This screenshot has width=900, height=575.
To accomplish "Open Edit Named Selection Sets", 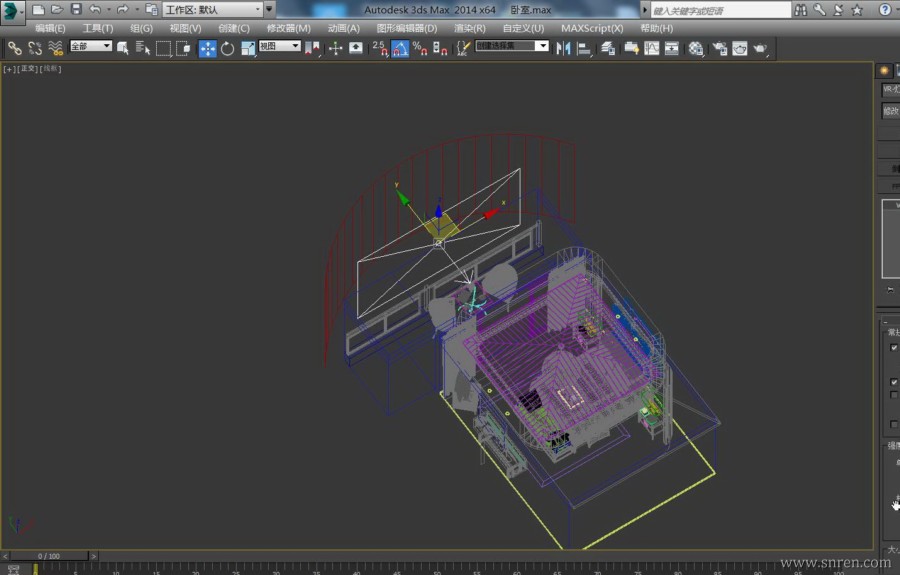I will tap(463, 49).
